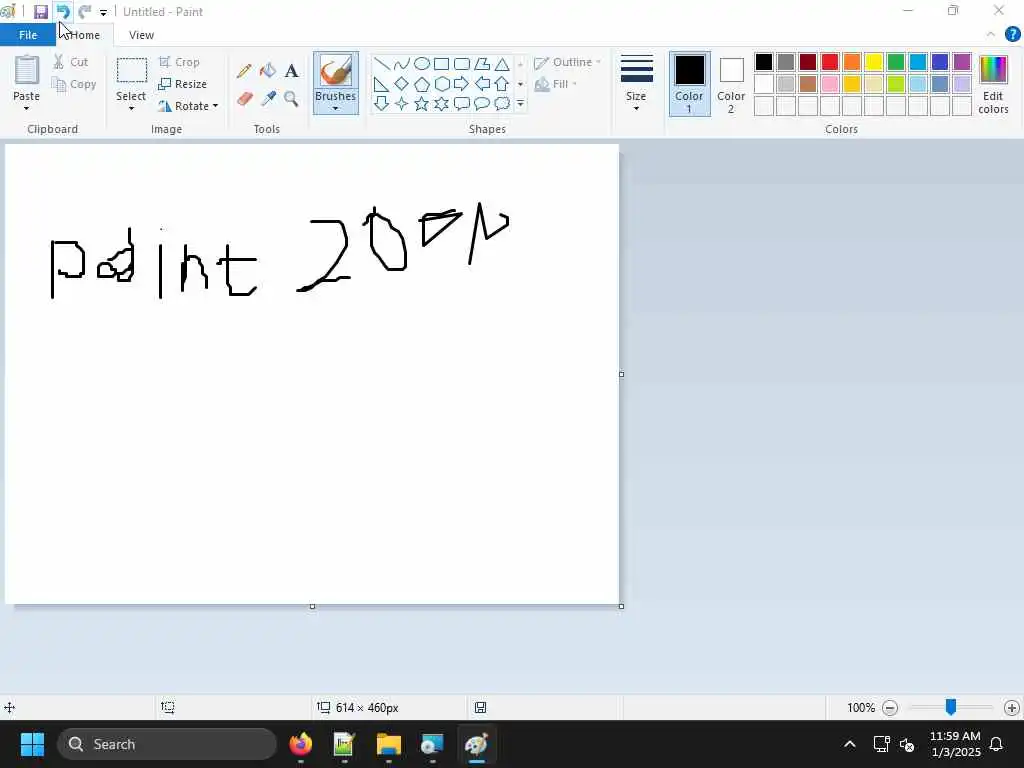Choose the Curve shape
This screenshot has height=768, width=1024.
click(x=402, y=64)
